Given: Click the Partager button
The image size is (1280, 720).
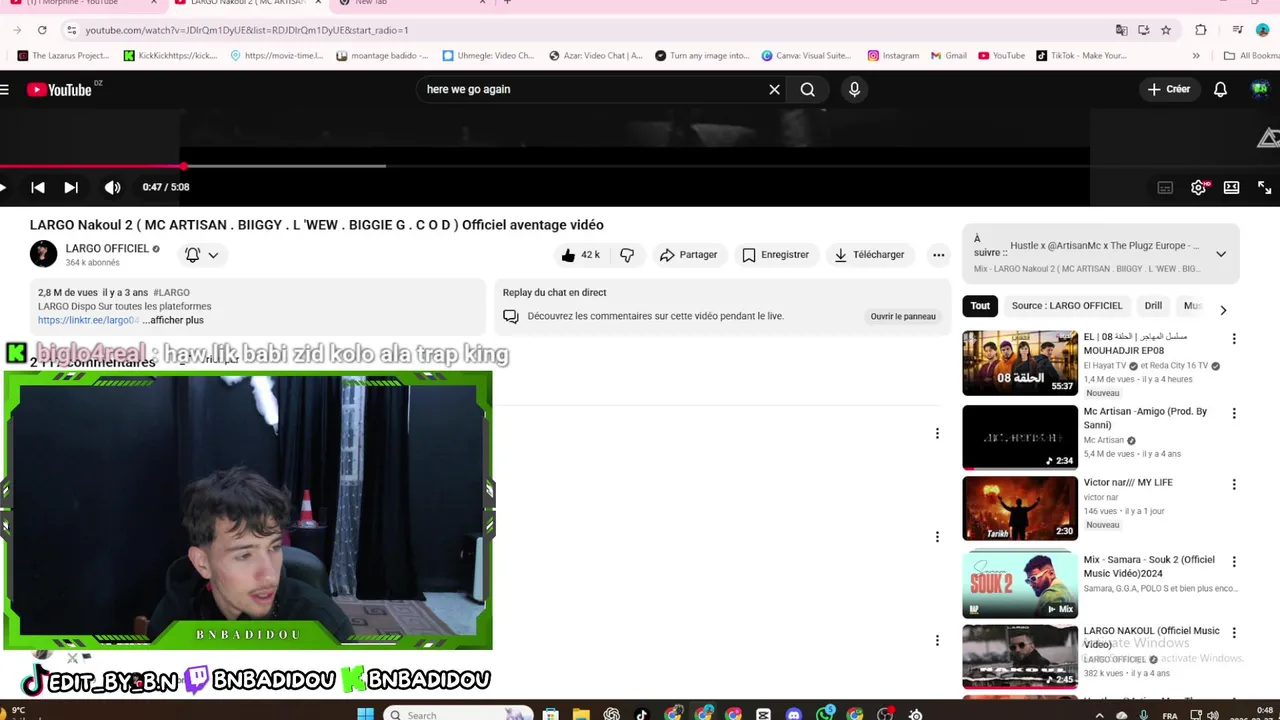Looking at the screenshot, I should (x=688, y=255).
